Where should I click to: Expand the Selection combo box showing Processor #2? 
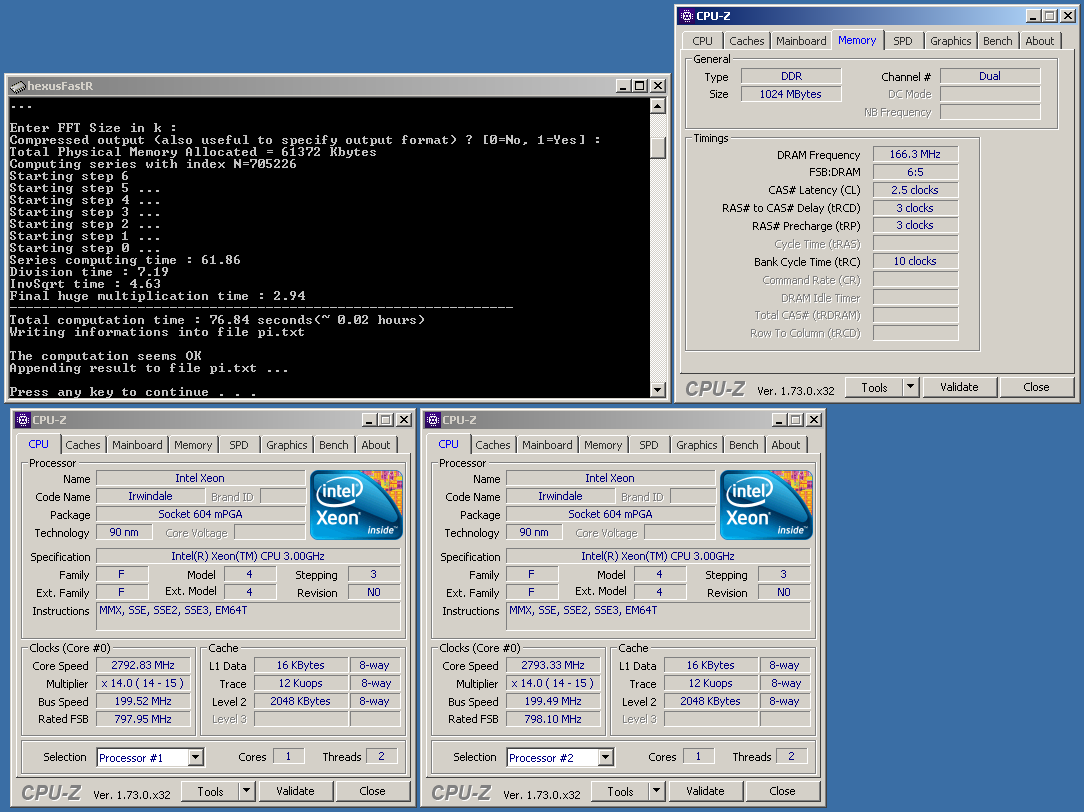pyautogui.click(x=606, y=757)
